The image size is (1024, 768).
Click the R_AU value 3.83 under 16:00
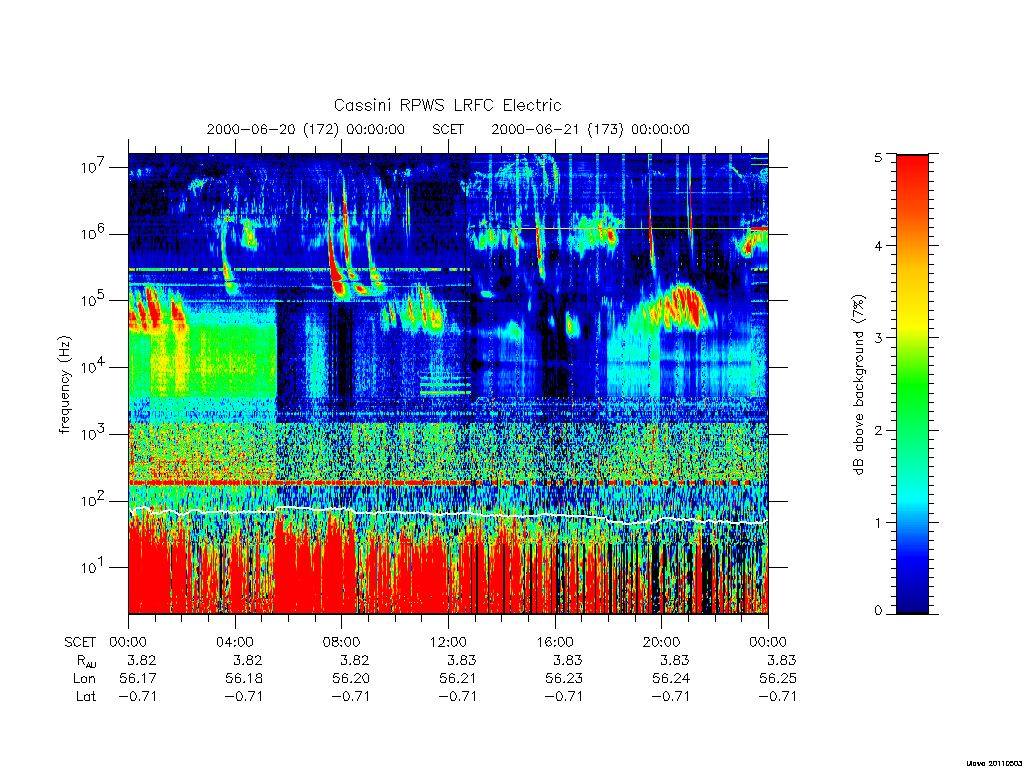[568, 660]
